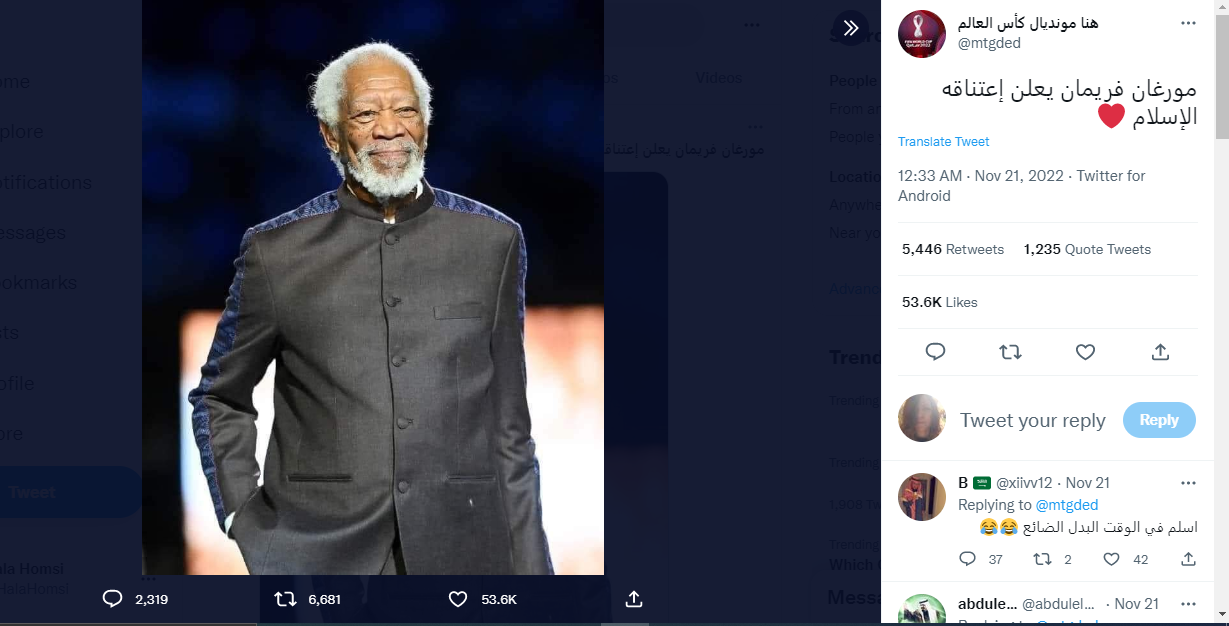1229x626 pixels.
Task: Click the Translate Tweet link
Action: point(943,142)
